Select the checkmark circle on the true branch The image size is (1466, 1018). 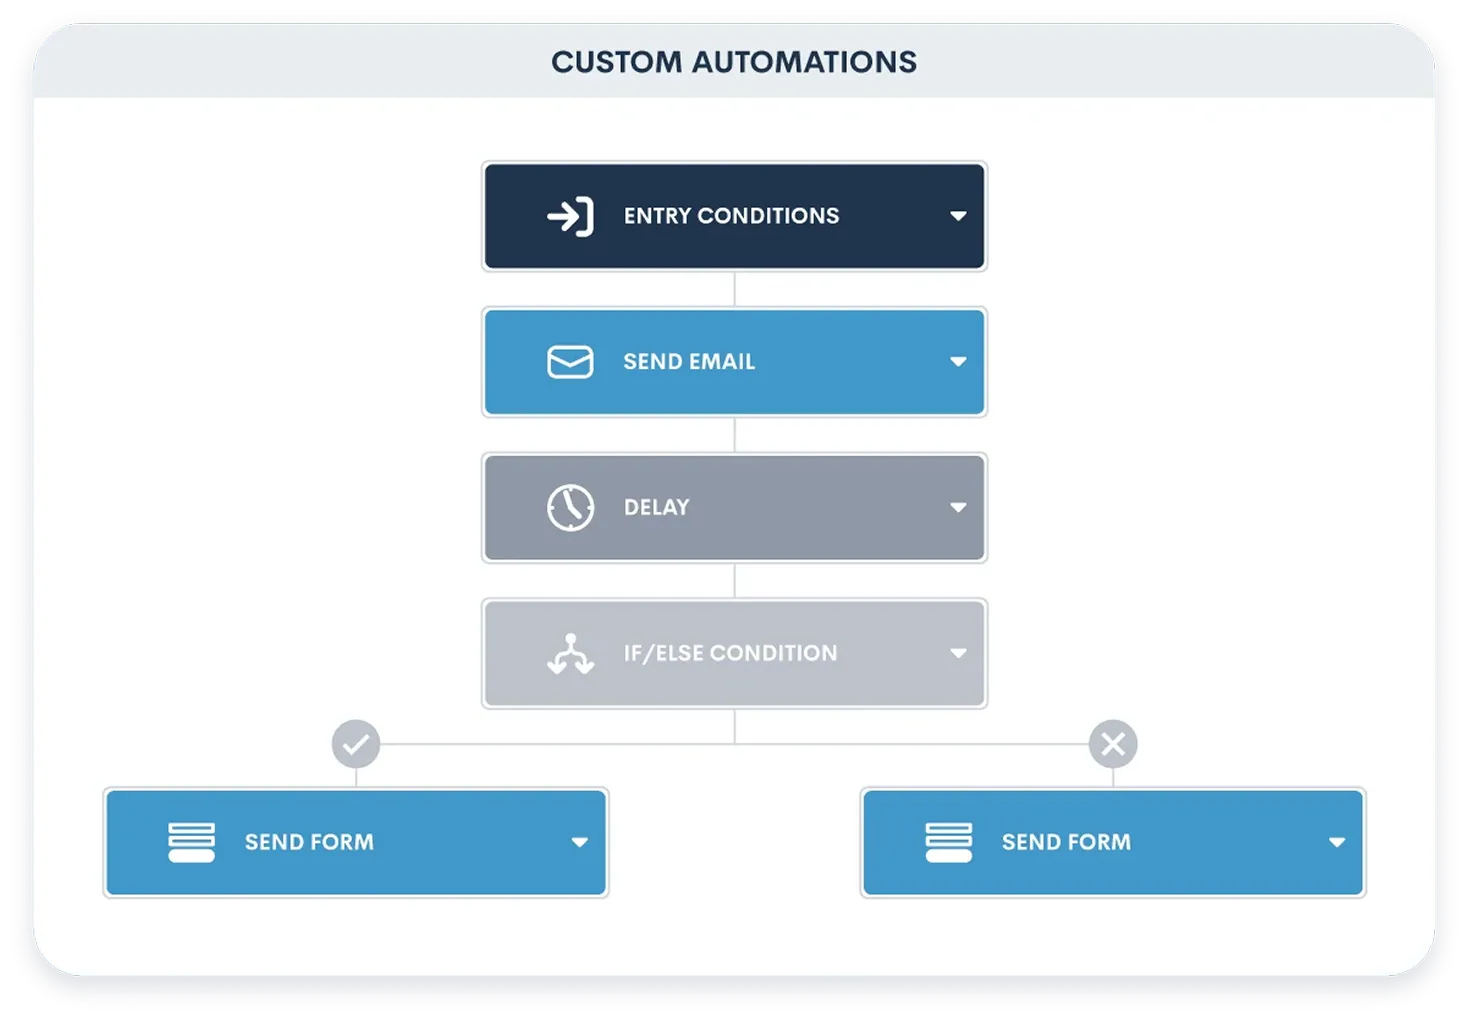tap(355, 743)
